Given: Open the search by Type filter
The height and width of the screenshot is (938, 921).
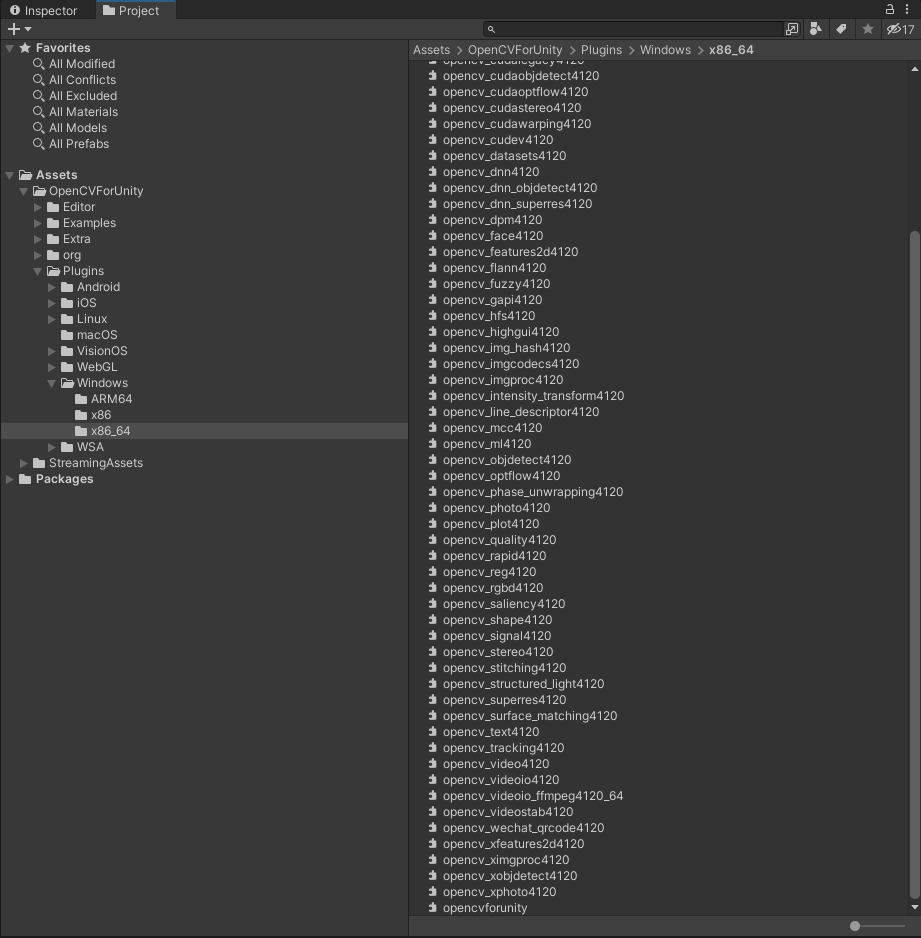Looking at the screenshot, I should click(815, 29).
